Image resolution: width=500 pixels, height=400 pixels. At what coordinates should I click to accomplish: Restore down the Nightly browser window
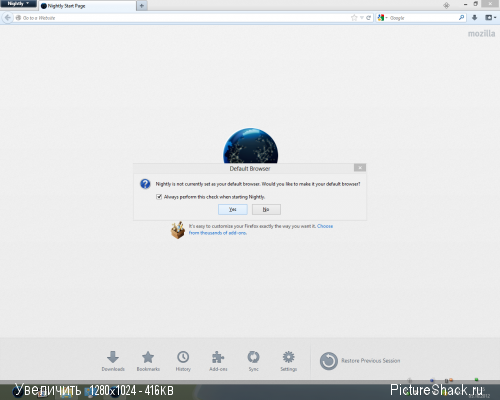point(476,4)
